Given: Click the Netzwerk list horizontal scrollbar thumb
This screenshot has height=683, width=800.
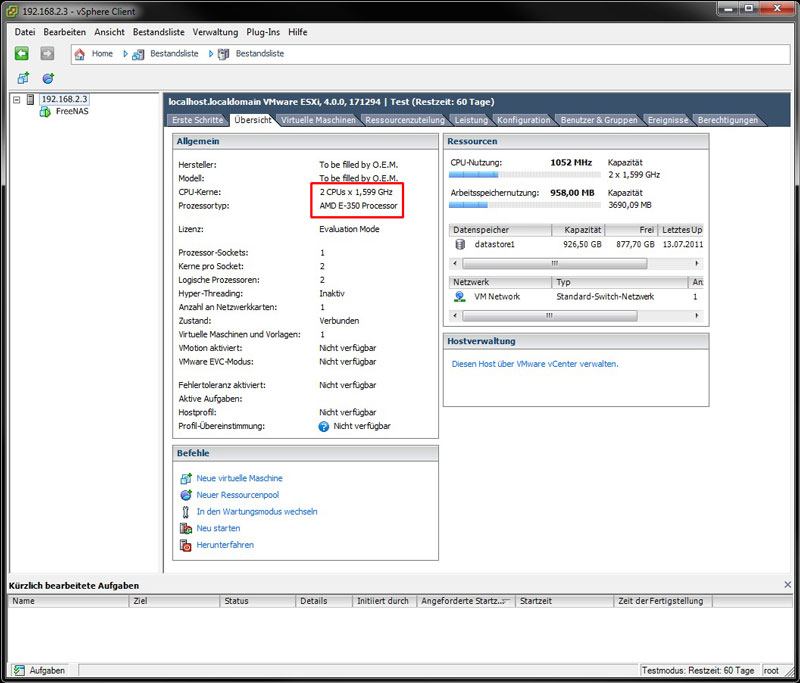Looking at the screenshot, I should click(549, 316).
